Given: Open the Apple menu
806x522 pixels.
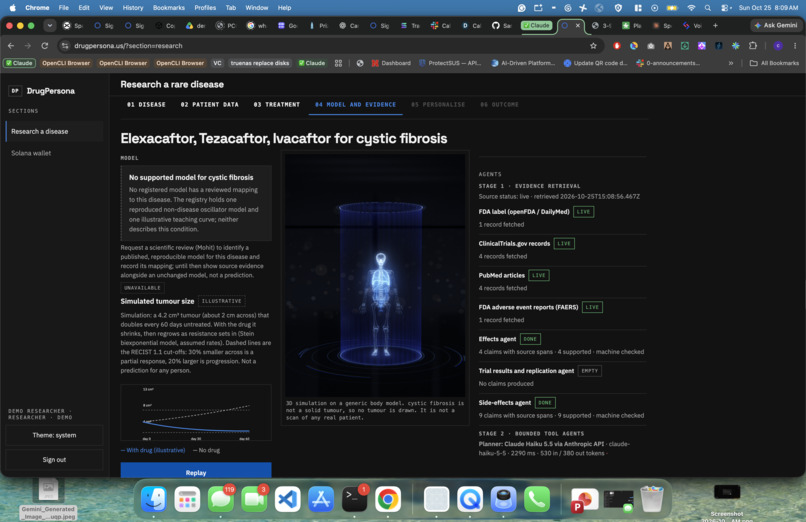Looking at the screenshot, I should [x=12, y=8].
